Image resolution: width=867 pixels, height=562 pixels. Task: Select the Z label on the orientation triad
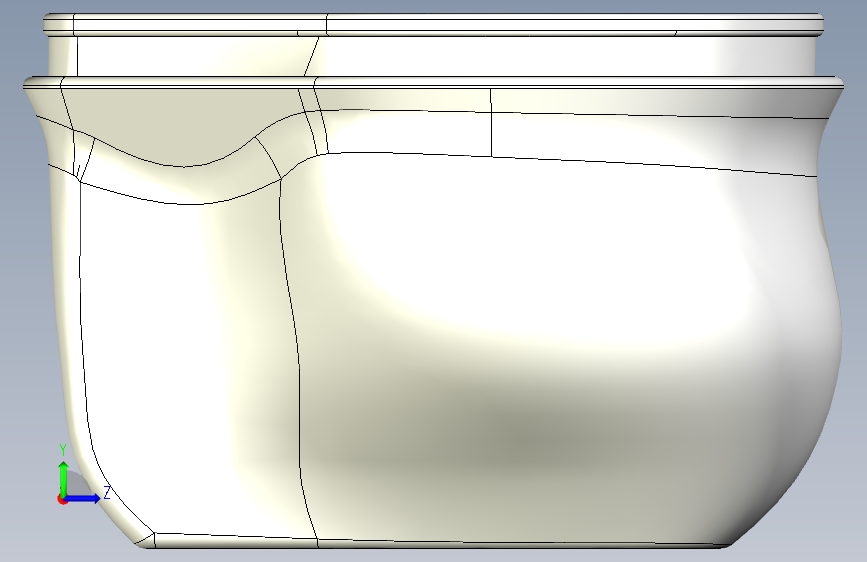[x=107, y=492]
